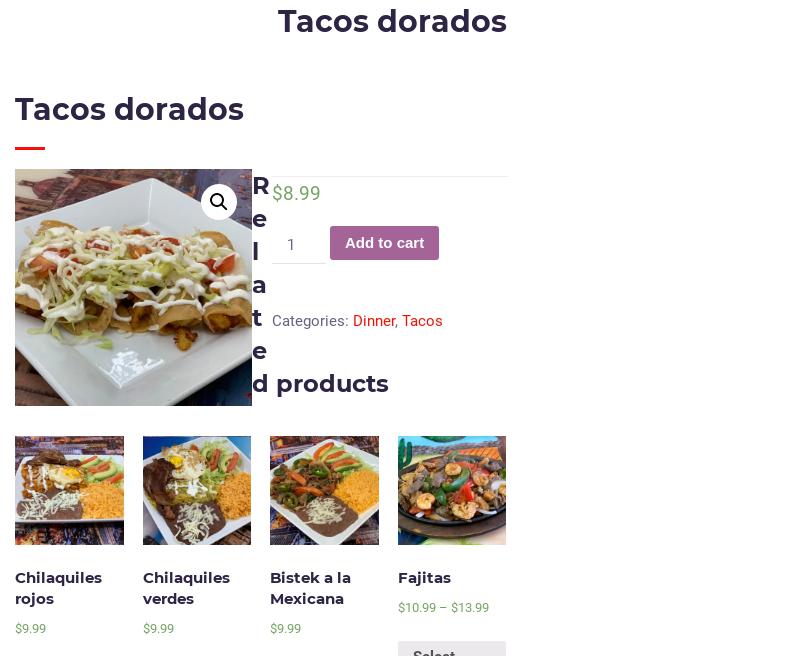Click the Chilaquiles rojos $9.99 price
Image resolution: width=785 pixels, height=656 pixels.
click(x=31, y=628)
